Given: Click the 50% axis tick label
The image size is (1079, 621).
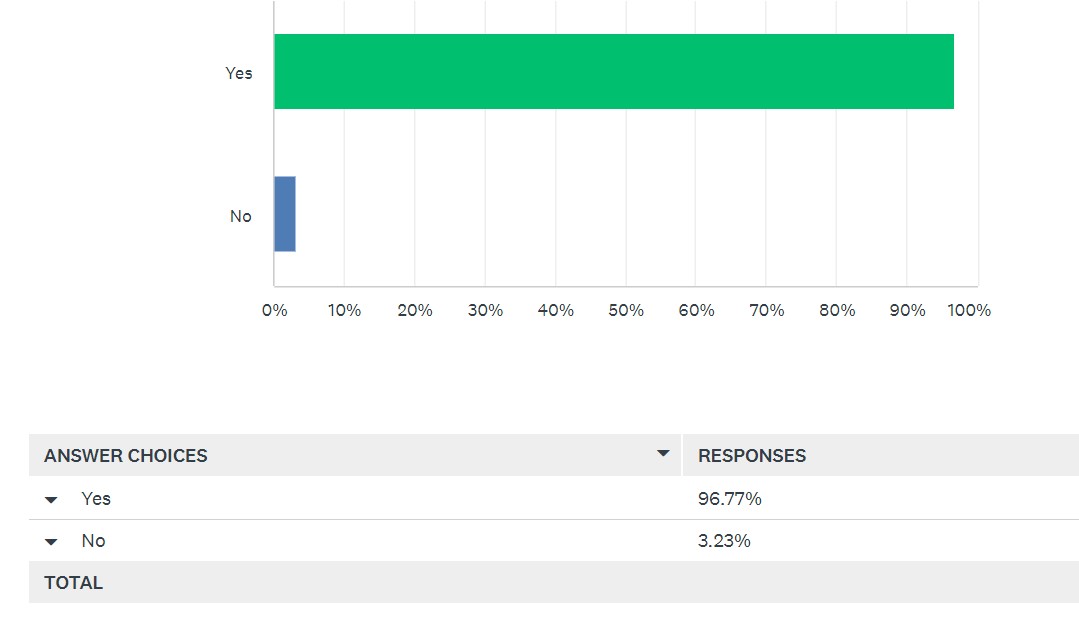Looking at the screenshot, I should (626, 310).
